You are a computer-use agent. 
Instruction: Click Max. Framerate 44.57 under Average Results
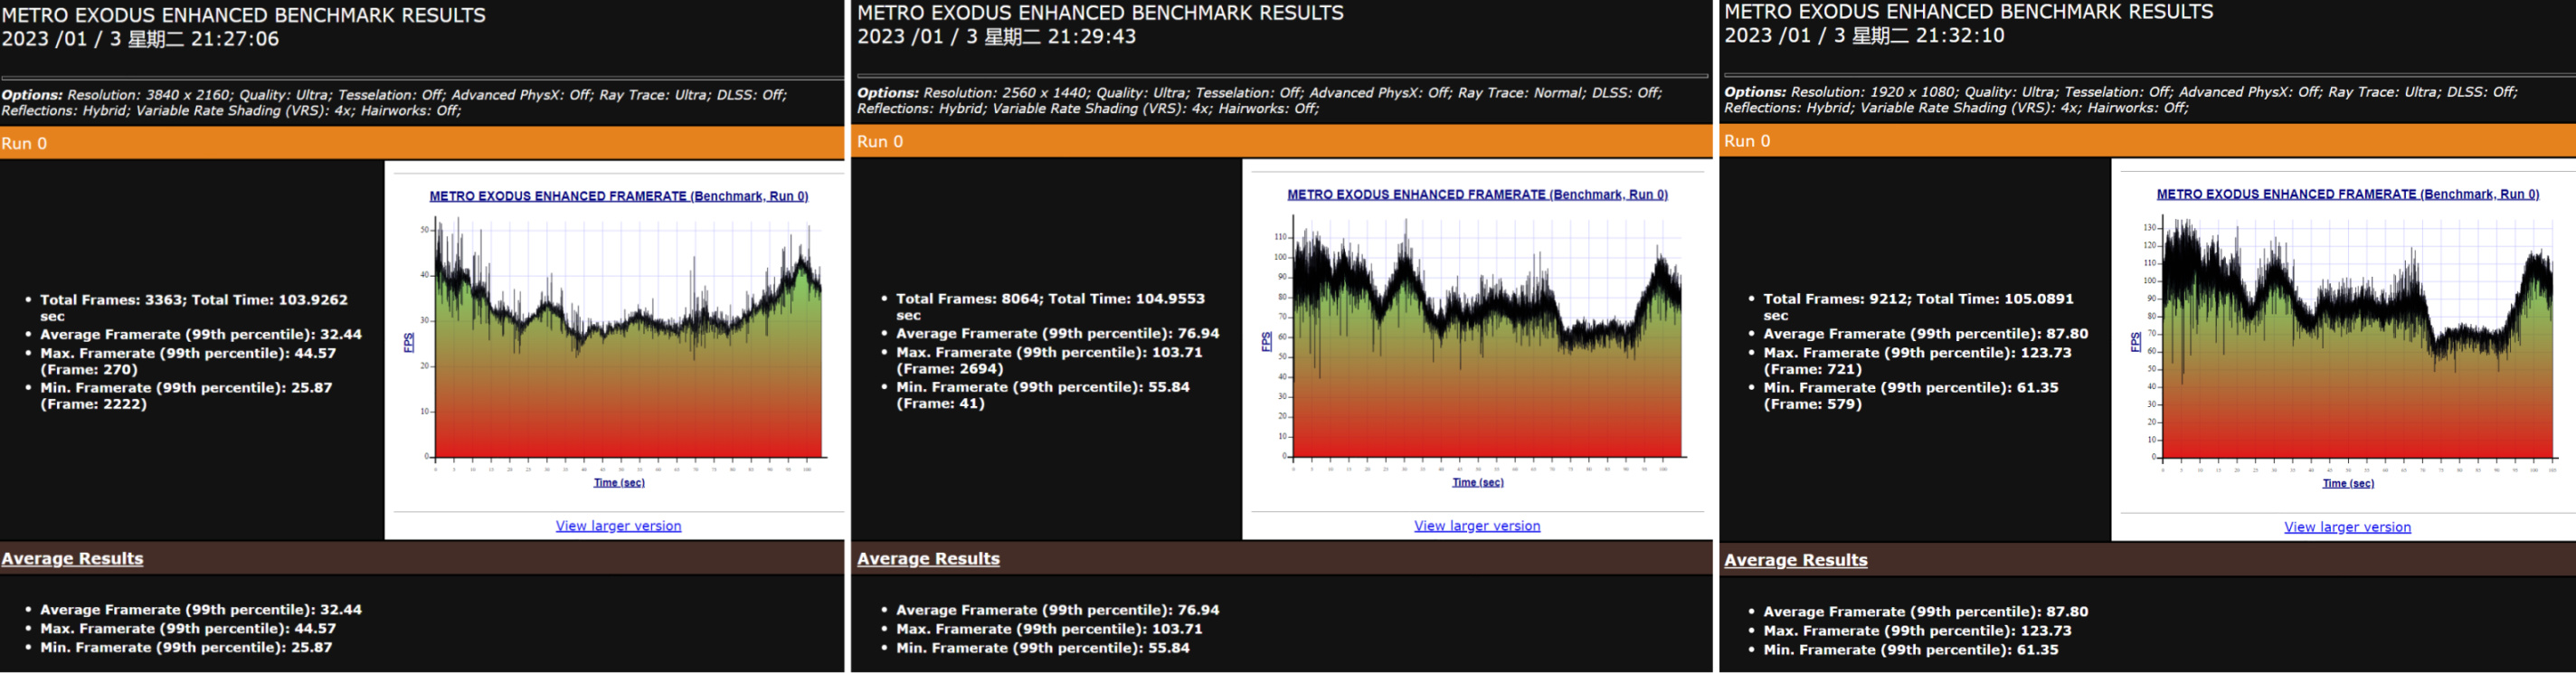coord(188,629)
